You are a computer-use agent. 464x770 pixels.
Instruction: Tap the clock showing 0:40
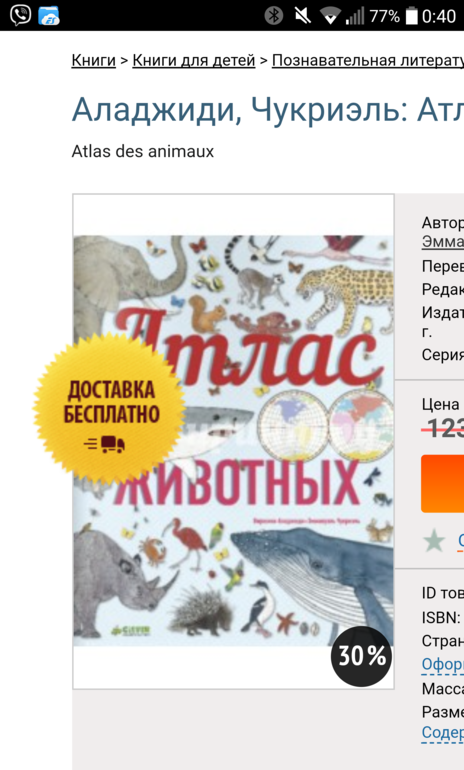tap(439, 16)
